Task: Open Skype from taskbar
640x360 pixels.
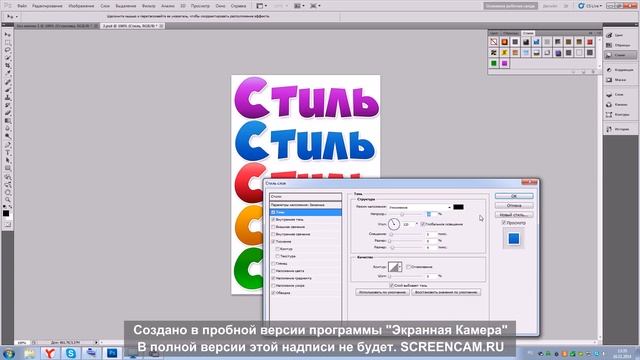Action: 71,353
